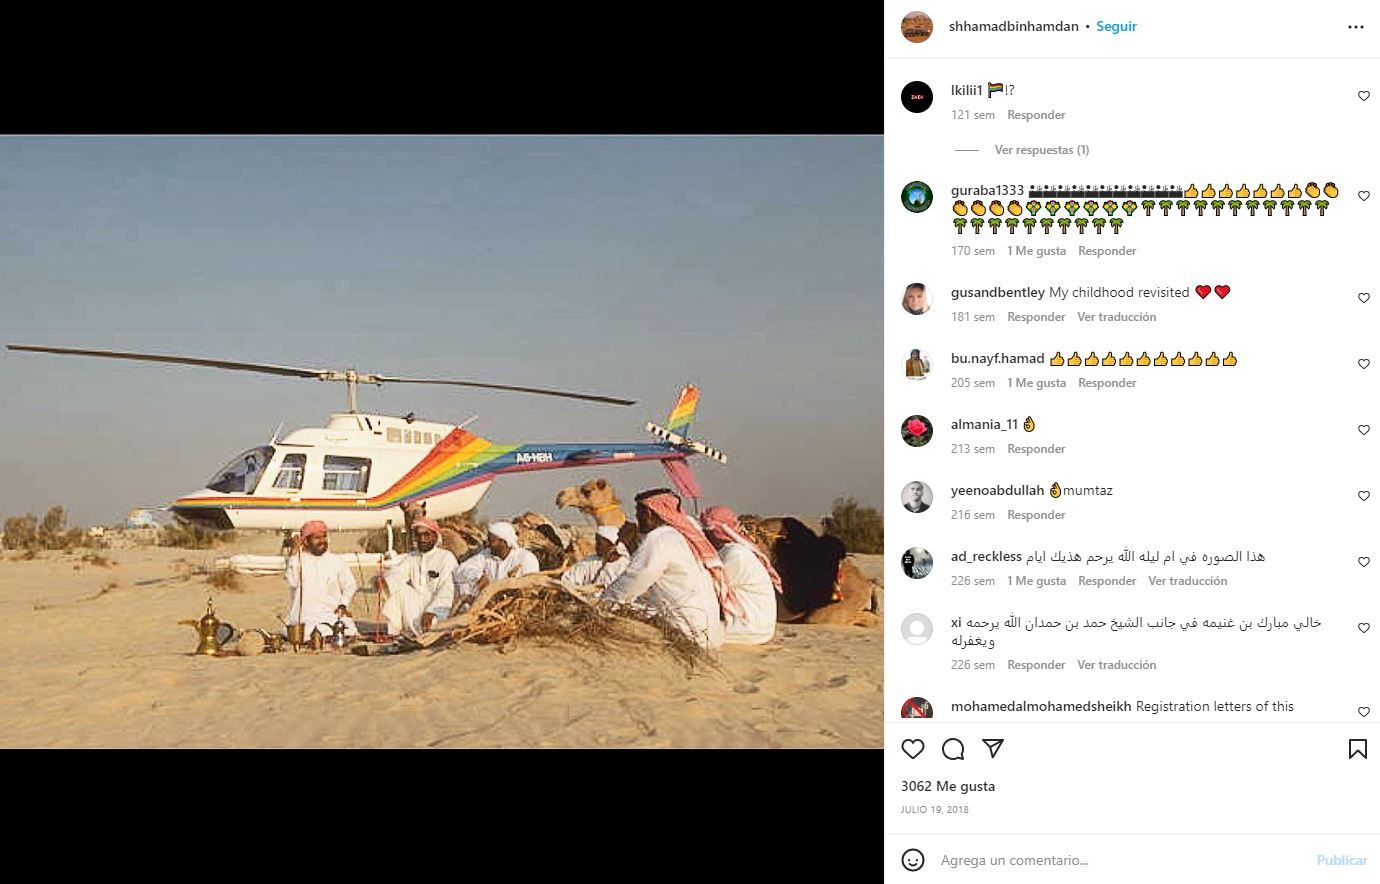Save post with bookmark icon
The height and width of the screenshot is (884, 1380).
(1357, 749)
